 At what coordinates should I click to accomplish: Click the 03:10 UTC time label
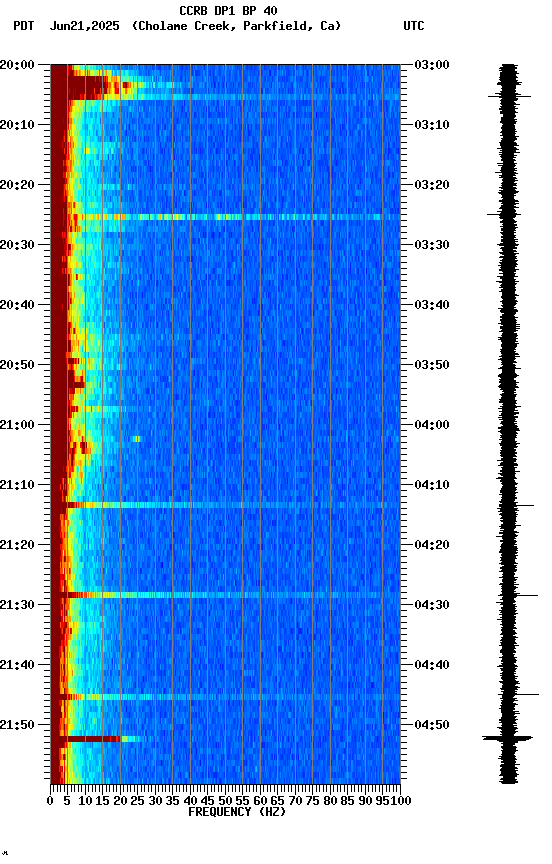(432, 125)
